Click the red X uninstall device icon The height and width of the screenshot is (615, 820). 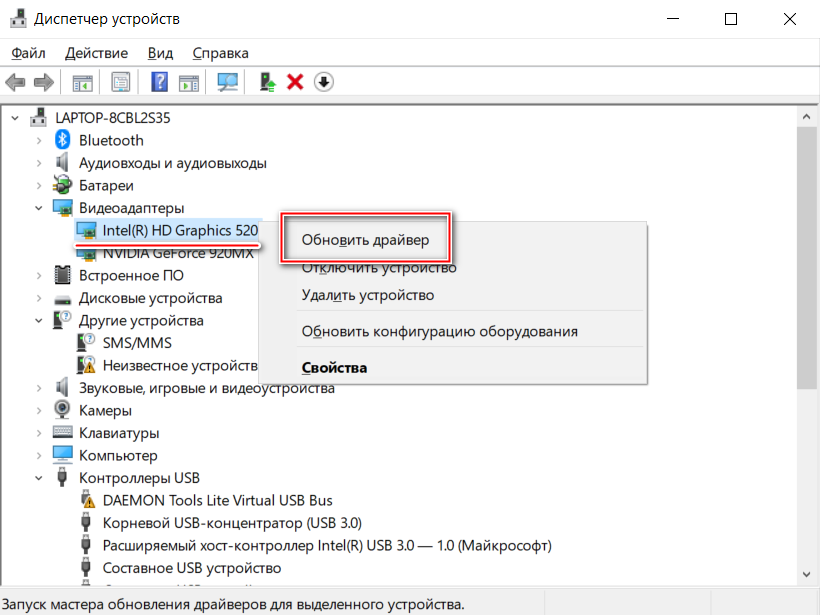point(295,82)
